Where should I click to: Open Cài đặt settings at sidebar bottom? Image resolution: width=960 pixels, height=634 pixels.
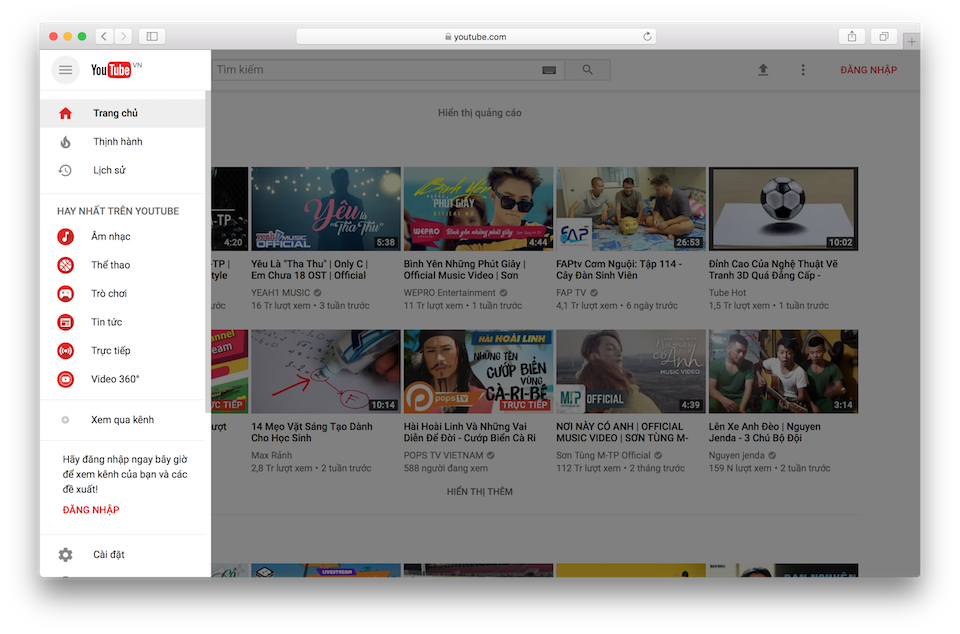click(109, 554)
